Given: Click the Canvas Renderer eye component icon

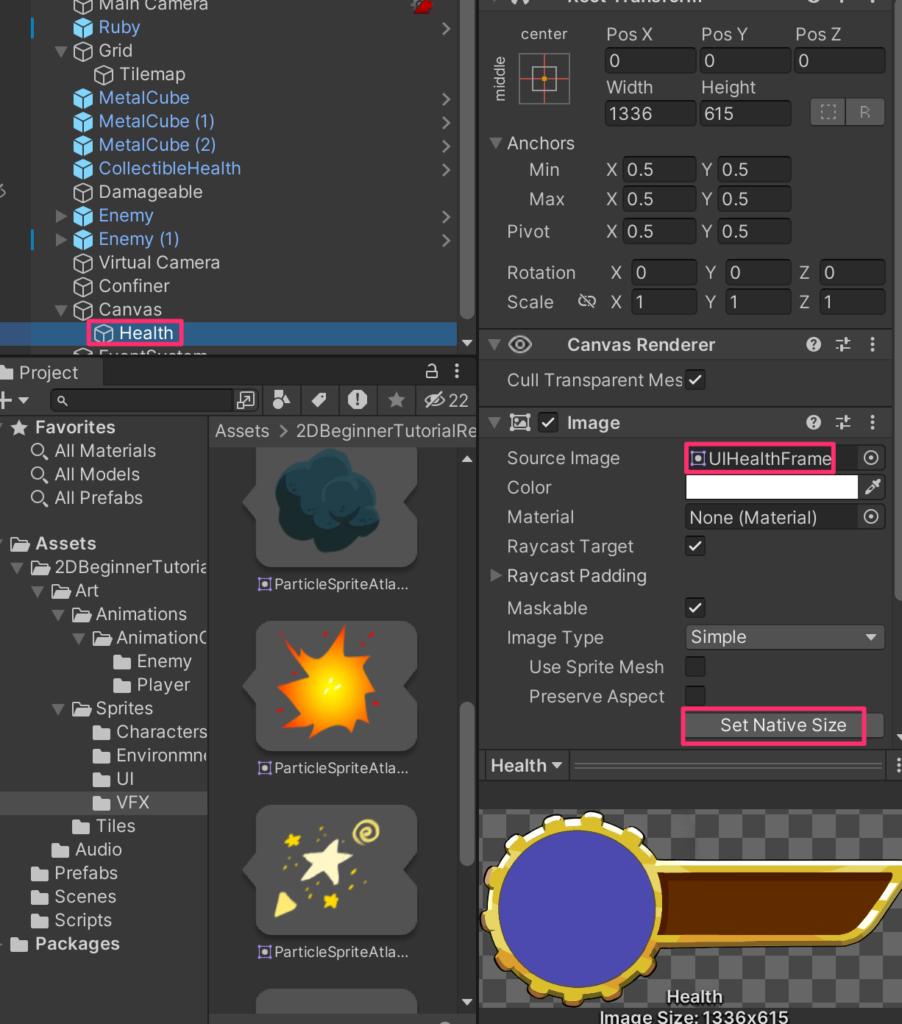Looking at the screenshot, I should 520,344.
